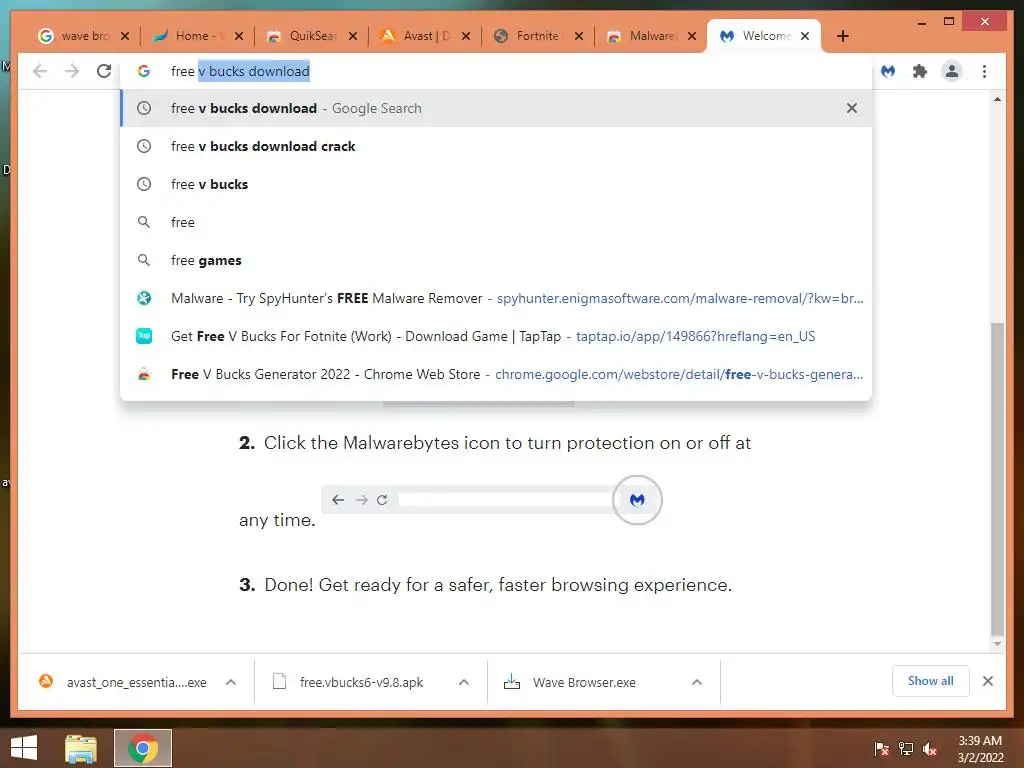Close the Fortnite tab
This screenshot has height=768, width=1024.
click(x=579, y=36)
